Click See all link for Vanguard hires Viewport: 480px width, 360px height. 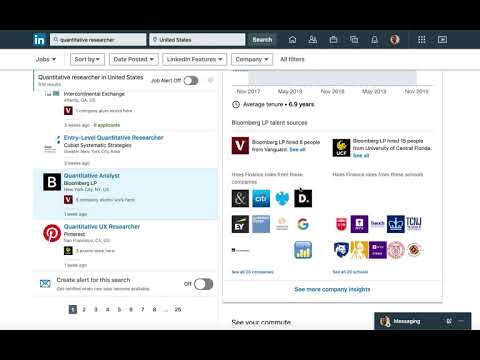click(x=297, y=150)
